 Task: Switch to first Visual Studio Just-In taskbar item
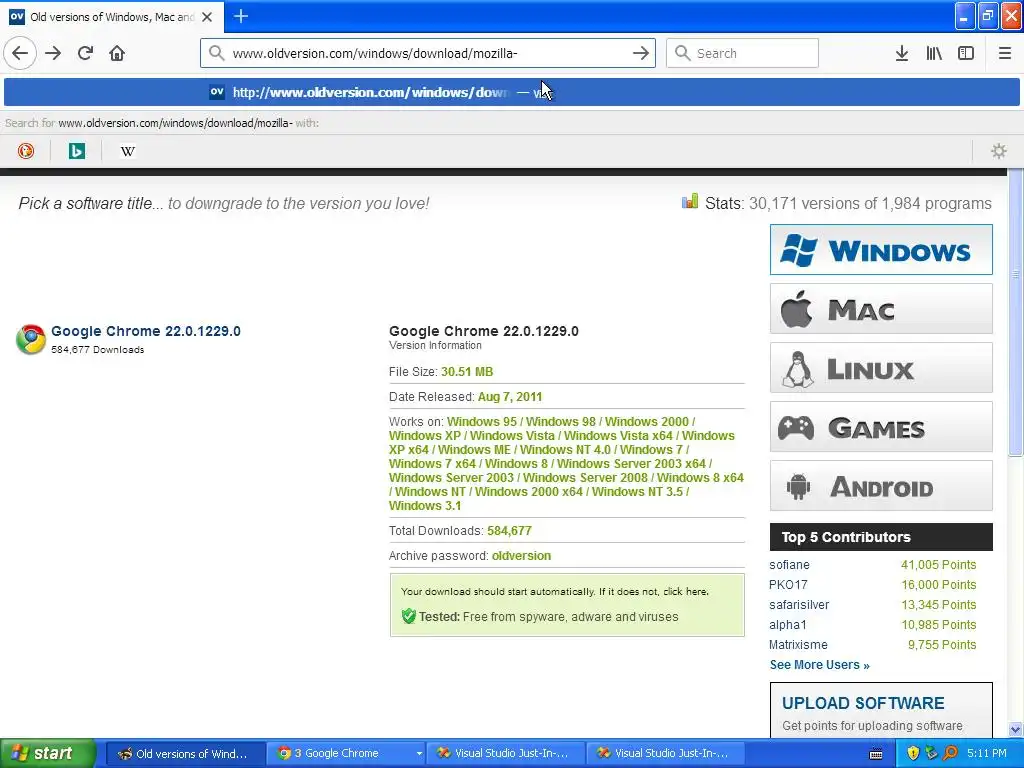pyautogui.click(x=504, y=754)
